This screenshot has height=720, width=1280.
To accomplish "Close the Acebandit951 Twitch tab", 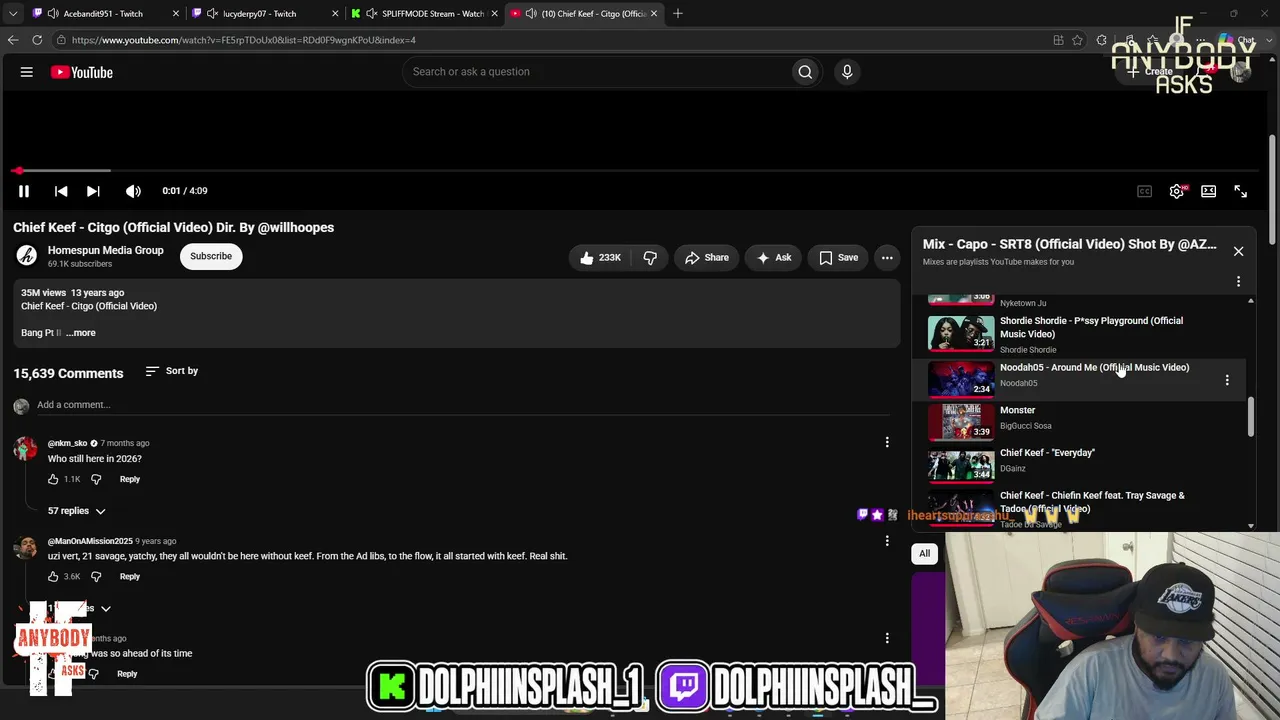I will tap(176, 14).
